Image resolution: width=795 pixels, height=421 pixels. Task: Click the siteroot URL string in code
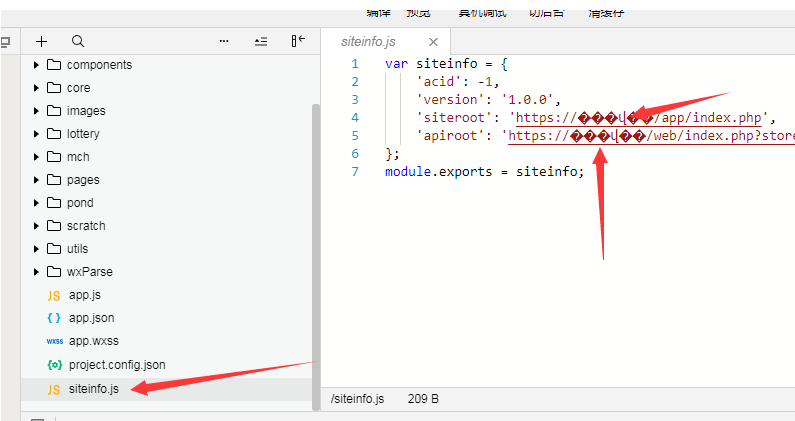point(642,118)
